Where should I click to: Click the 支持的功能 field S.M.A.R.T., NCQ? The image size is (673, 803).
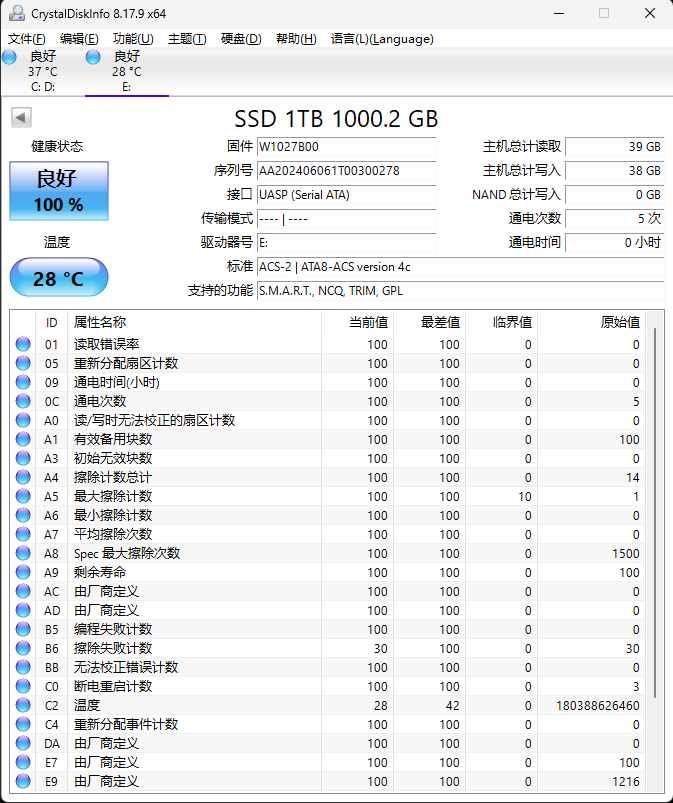point(460,291)
